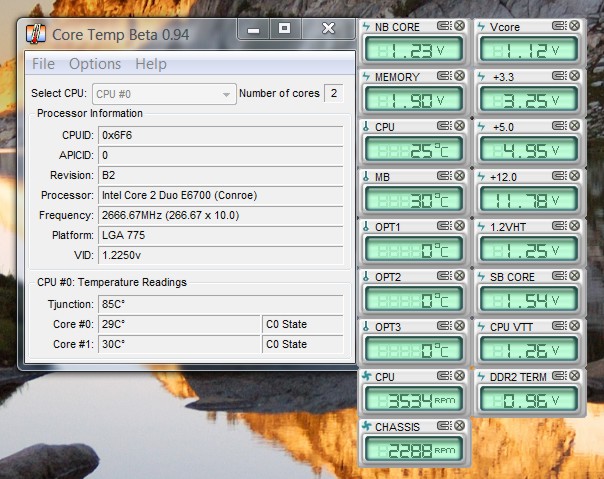
Task: Open settings icon on NB CORE gadget
Action: [445, 26]
